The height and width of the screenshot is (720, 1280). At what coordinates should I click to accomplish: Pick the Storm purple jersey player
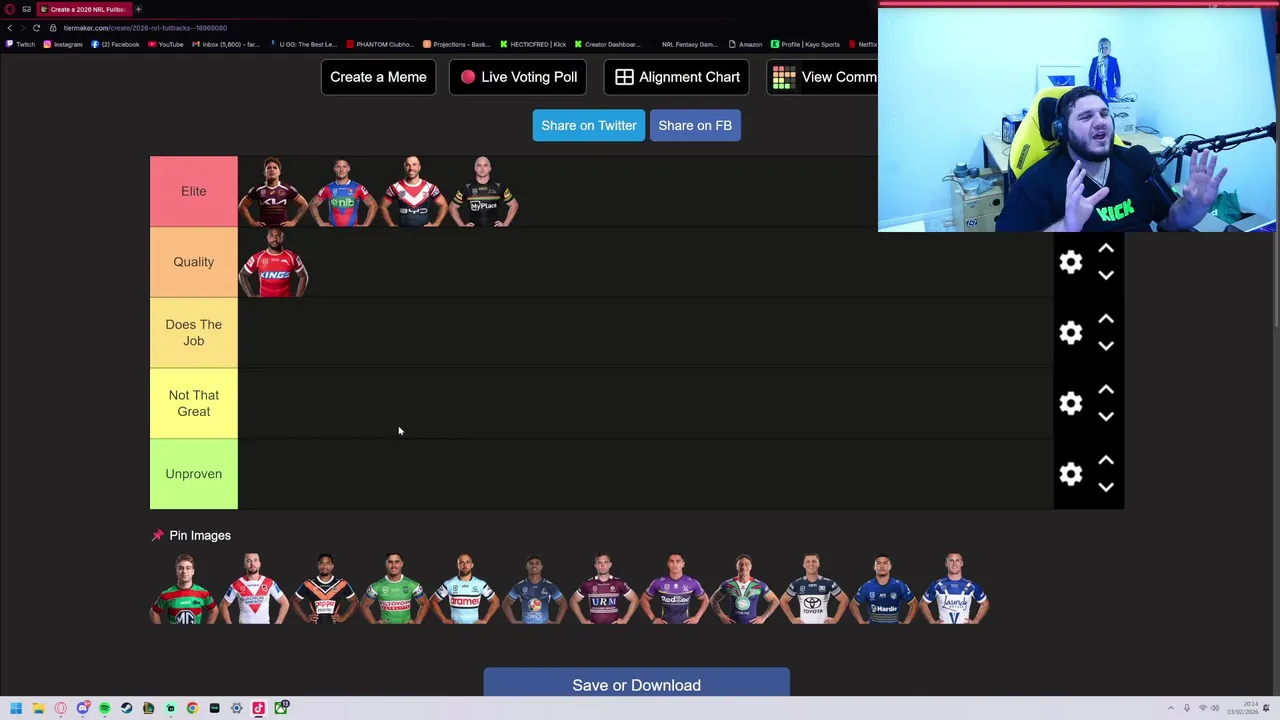(x=675, y=589)
